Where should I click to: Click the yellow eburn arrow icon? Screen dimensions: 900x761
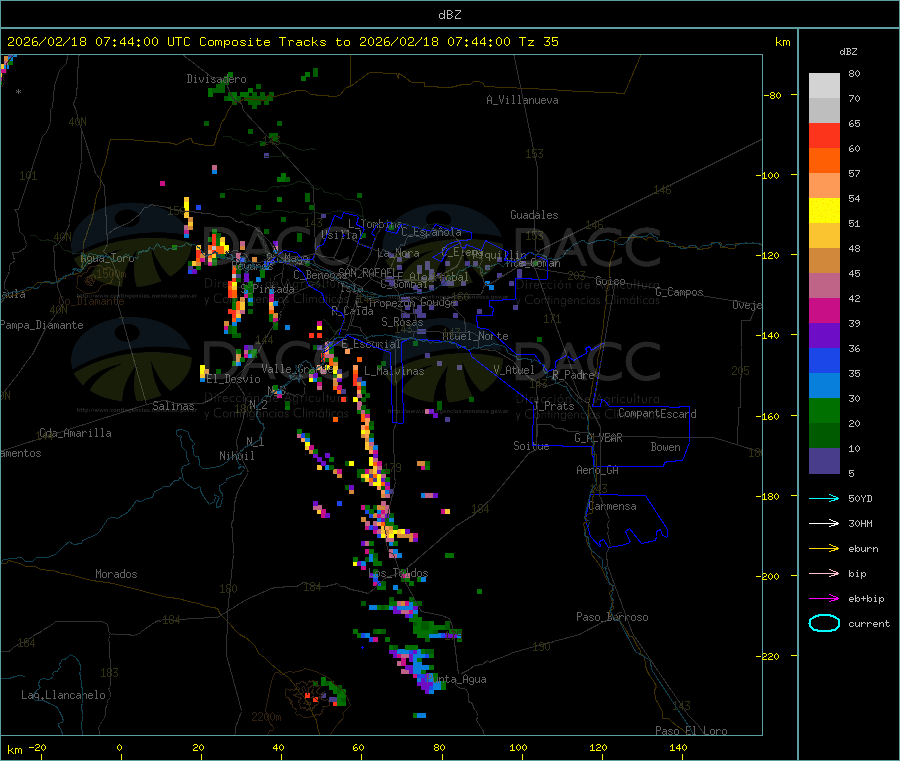[824, 549]
